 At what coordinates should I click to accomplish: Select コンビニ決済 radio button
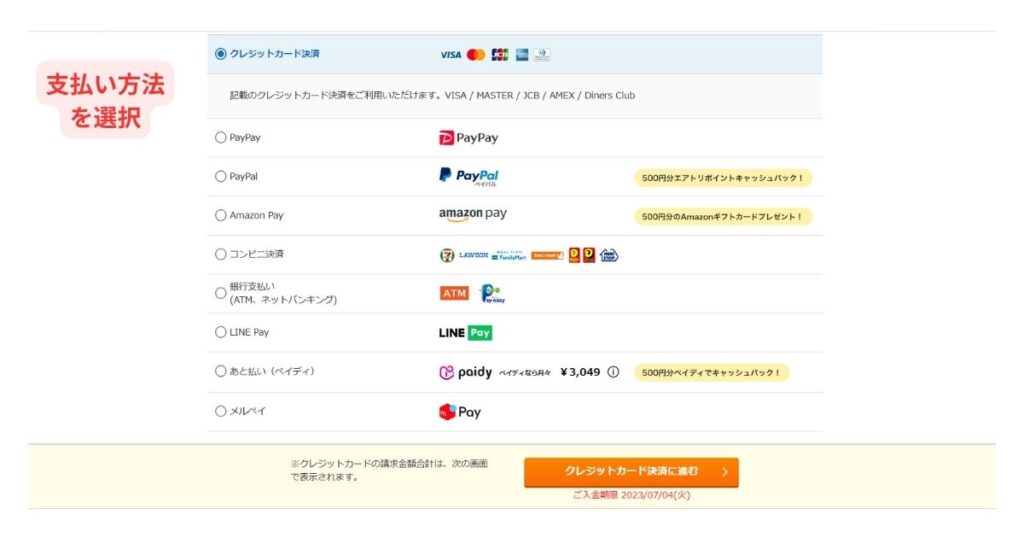(221, 254)
